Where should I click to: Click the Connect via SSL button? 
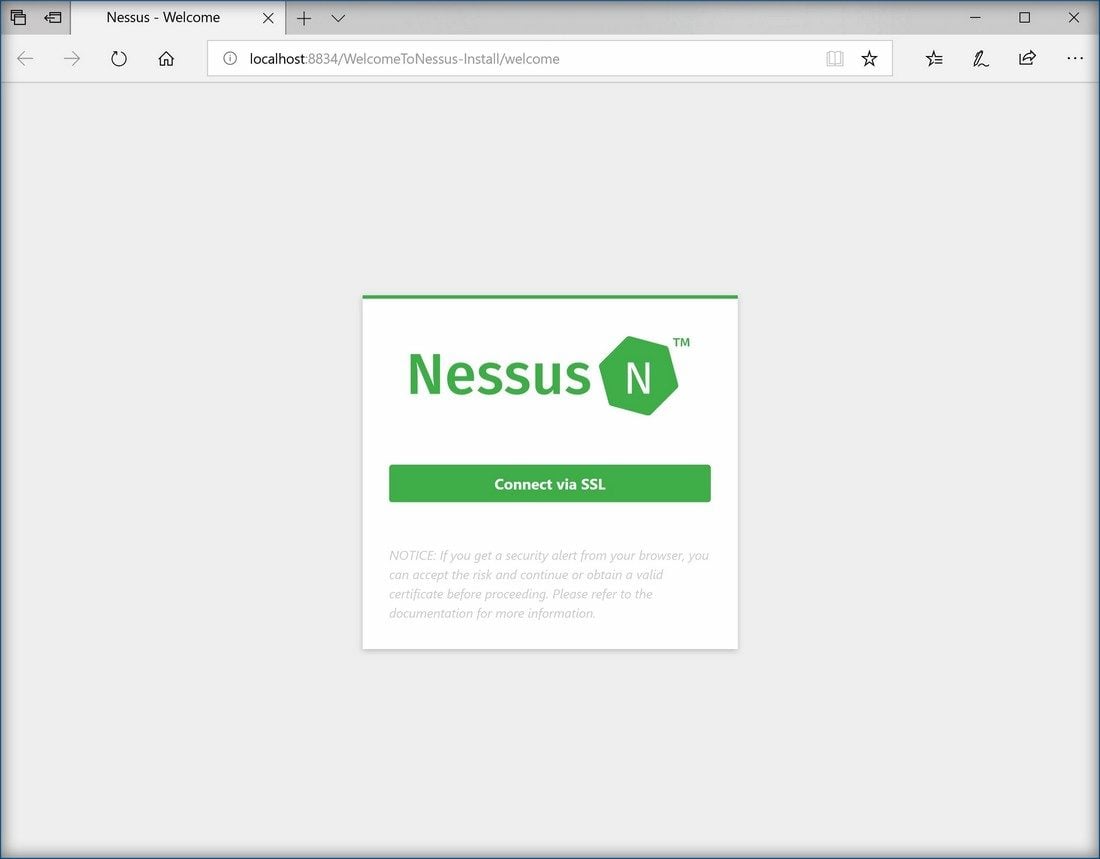pos(549,484)
